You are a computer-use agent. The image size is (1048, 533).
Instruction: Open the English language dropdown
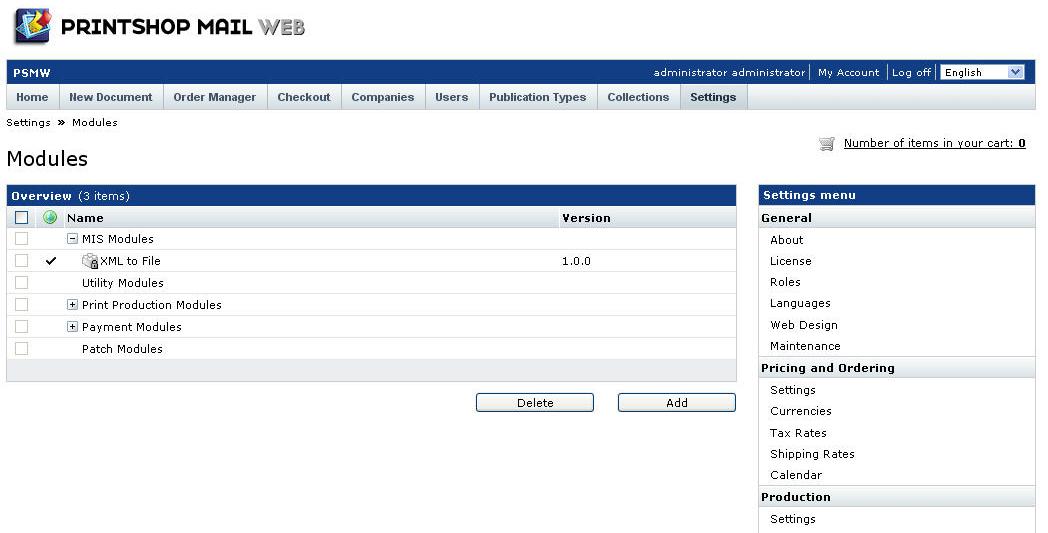(982, 72)
